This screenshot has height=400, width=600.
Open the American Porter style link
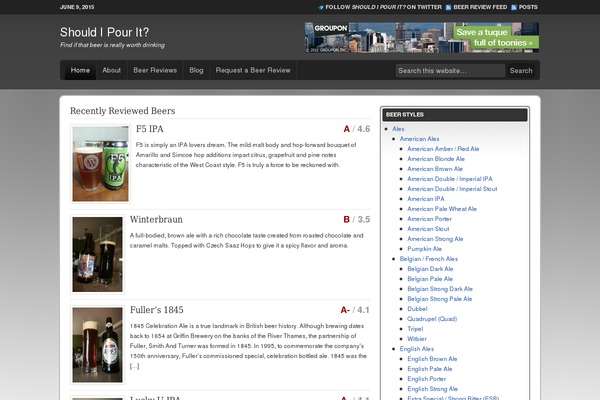pyautogui.click(x=429, y=219)
